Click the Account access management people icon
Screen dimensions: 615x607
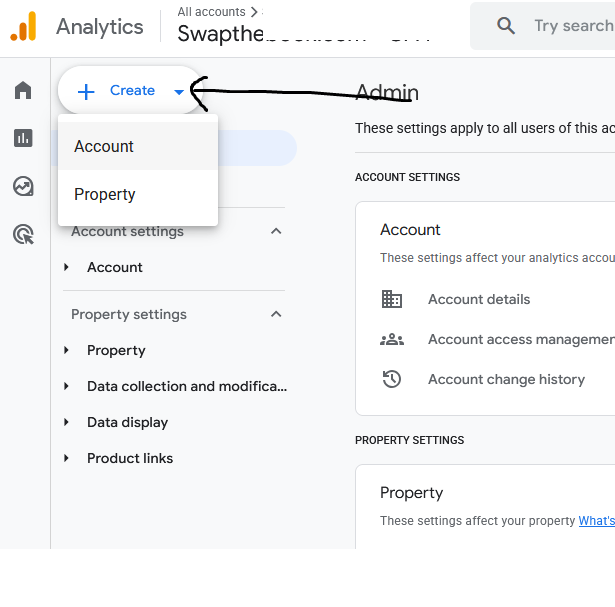pyautogui.click(x=391, y=339)
